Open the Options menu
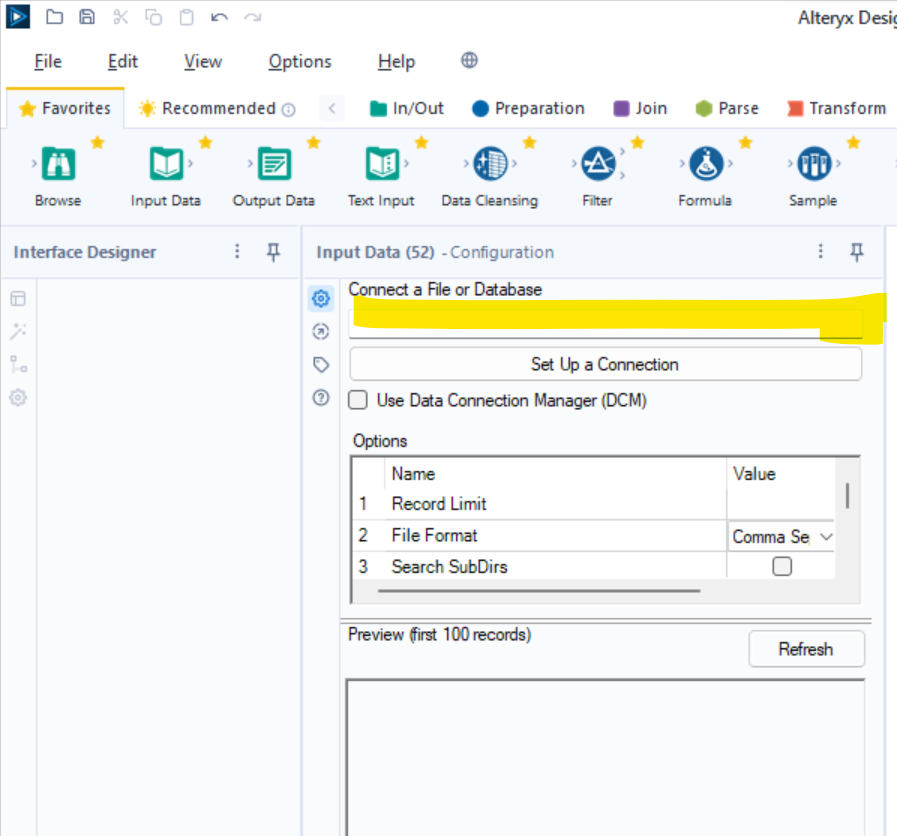 click(299, 62)
